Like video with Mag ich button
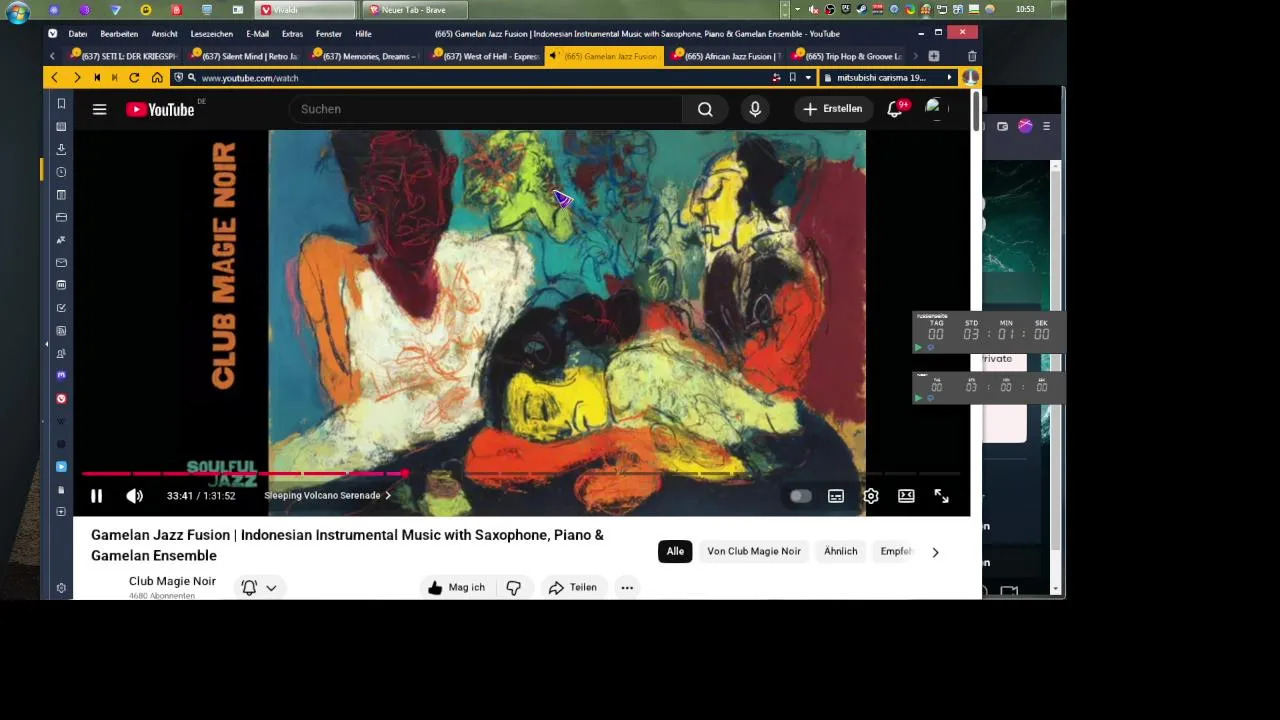Image resolution: width=1280 pixels, height=720 pixels. tap(456, 587)
